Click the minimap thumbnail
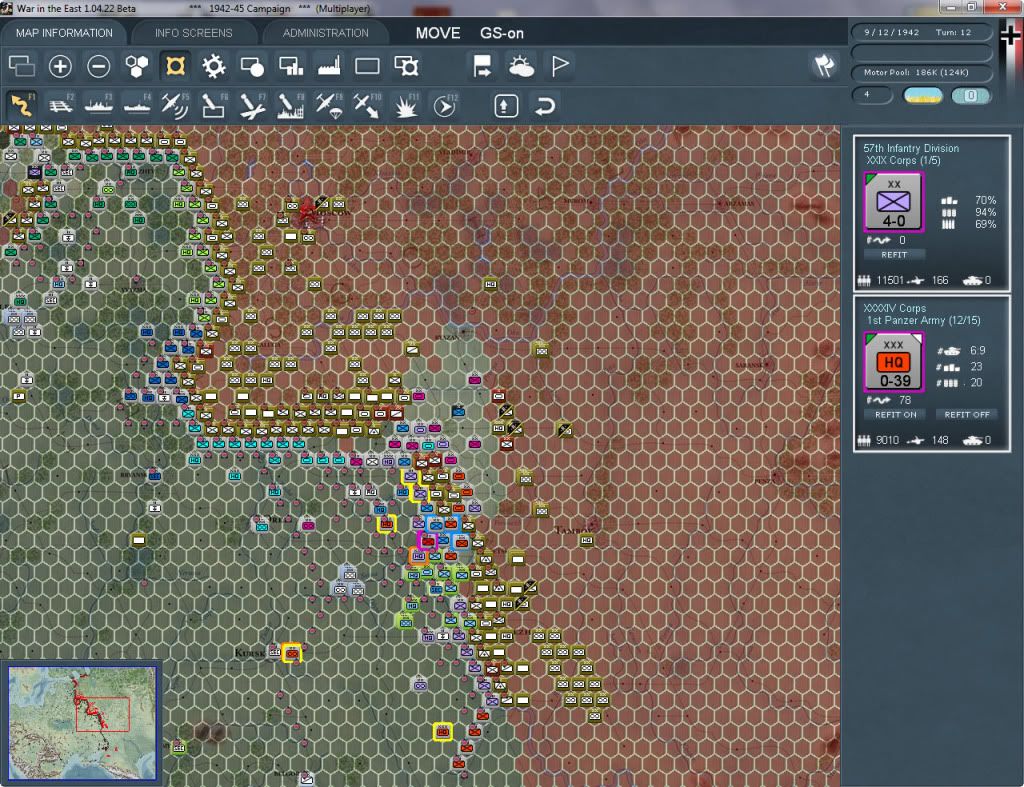 point(82,722)
